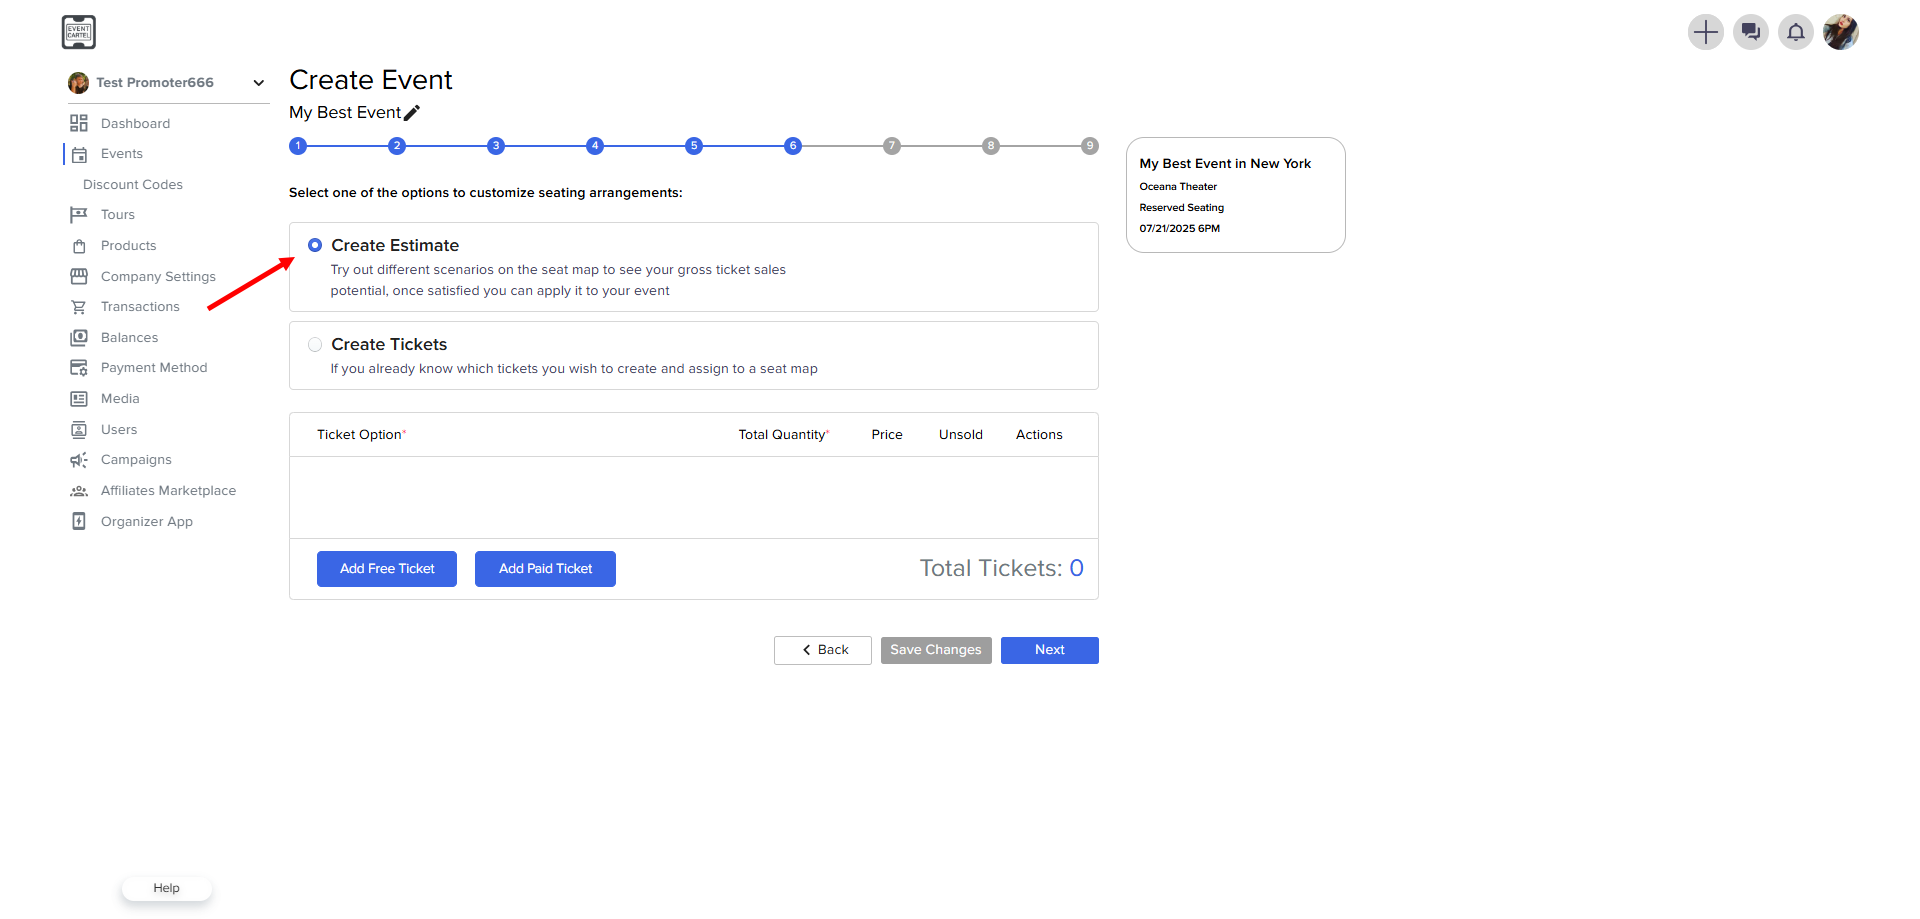The image size is (1920, 919).
Task: Jump to step 3 in progress bar
Action: pyautogui.click(x=496, y=146)
